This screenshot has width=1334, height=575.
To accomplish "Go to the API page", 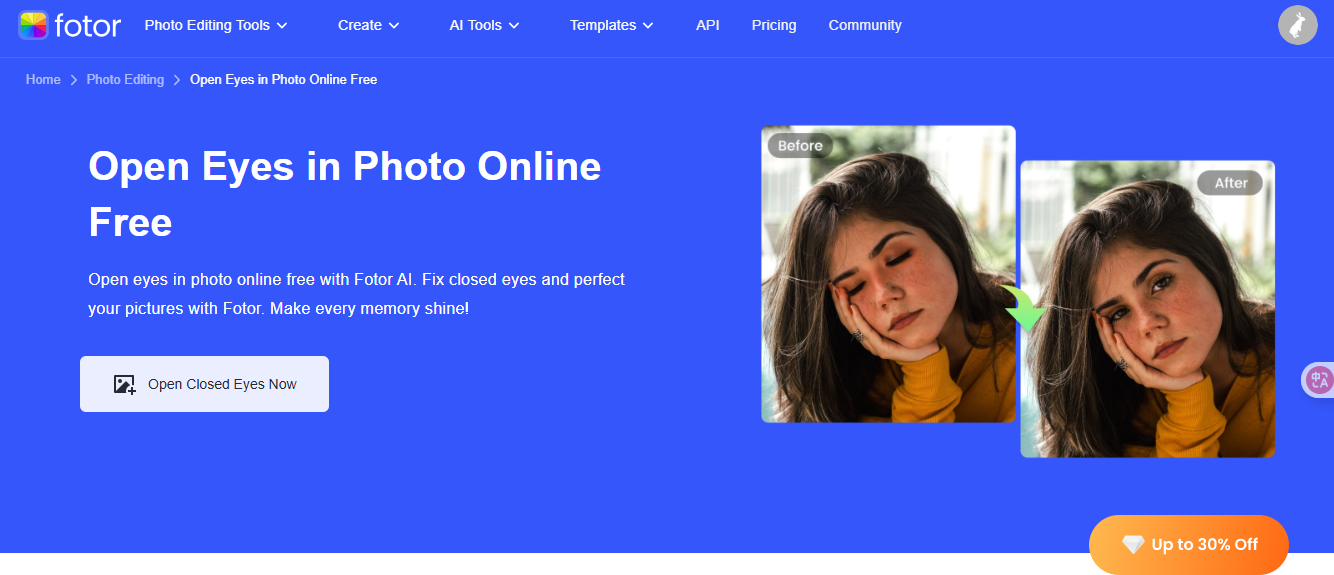I will tap(708, 25).
